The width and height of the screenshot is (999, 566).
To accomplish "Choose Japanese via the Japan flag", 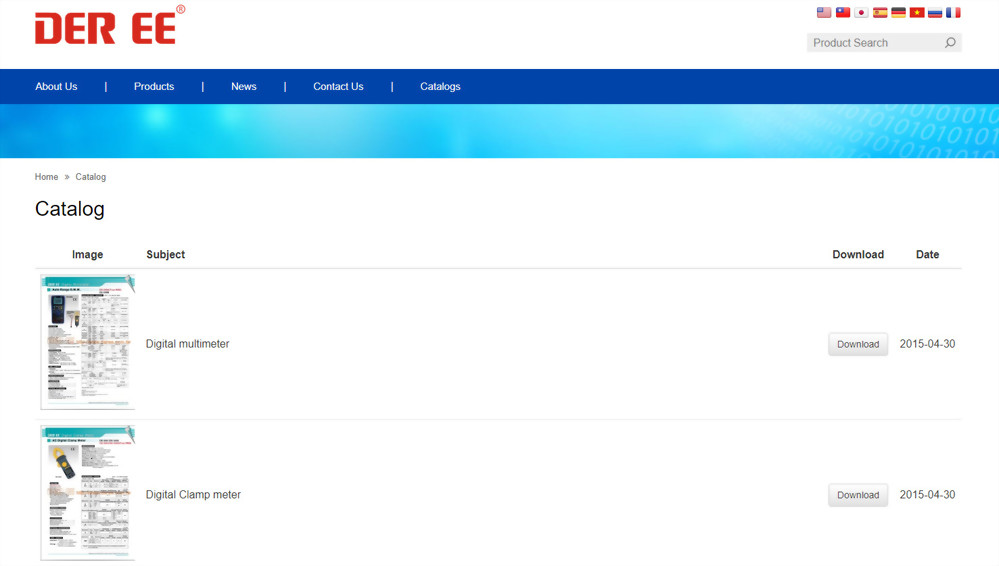I will click(861, 13).
